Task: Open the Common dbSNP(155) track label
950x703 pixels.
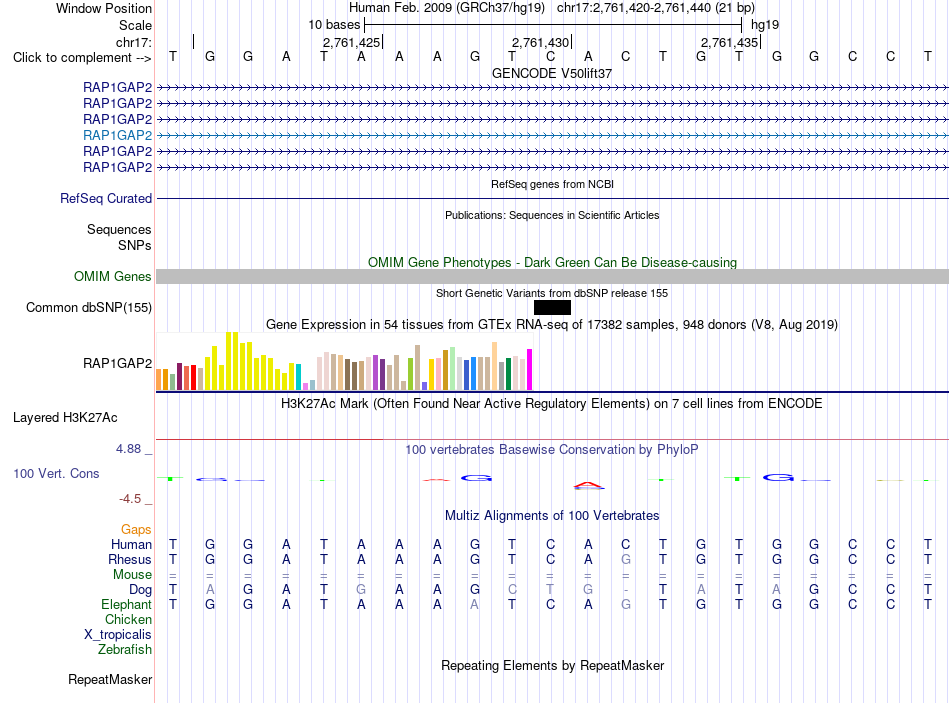Action: coord(89,307)
